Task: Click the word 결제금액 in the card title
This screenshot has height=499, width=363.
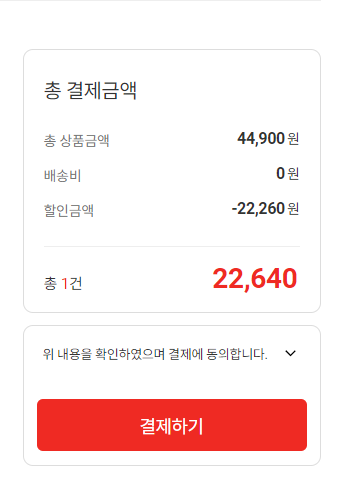Action: point(102,90)
